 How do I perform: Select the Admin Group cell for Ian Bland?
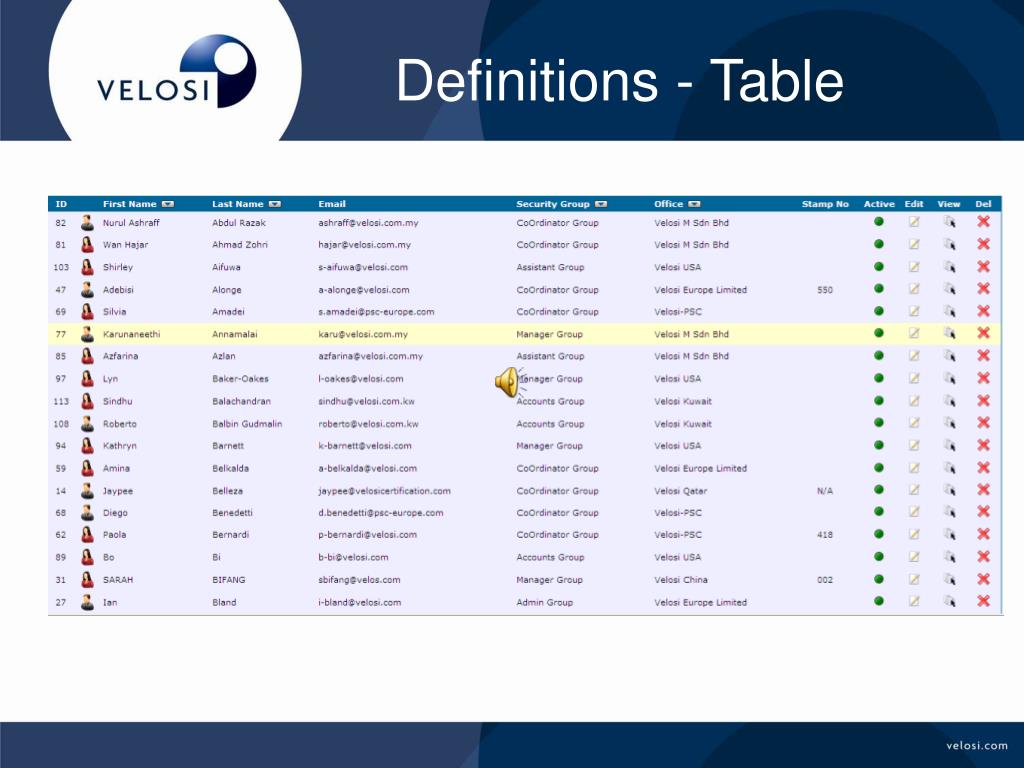click(x=545, y=602)
